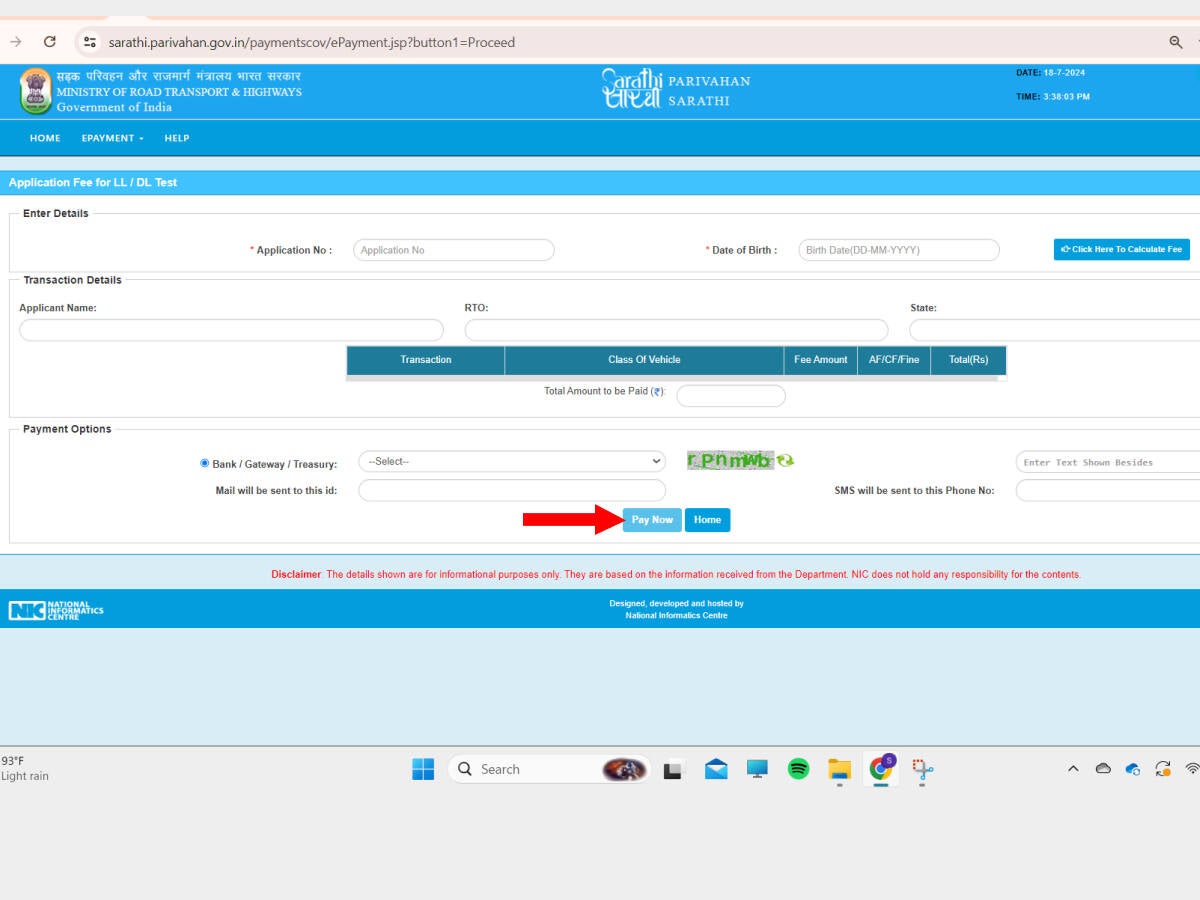Open the EPAYMENT dropdown menu
Screen dimensions: 1200x900
pos(112,138)
